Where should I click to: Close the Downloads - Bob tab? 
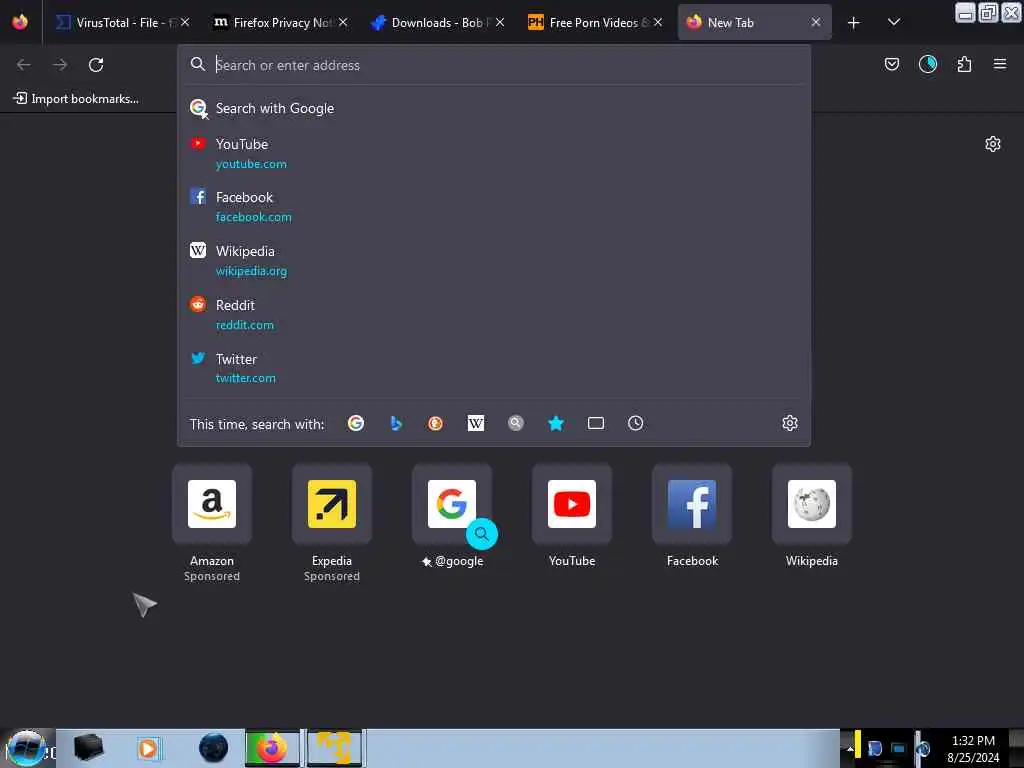coord(500,22)
